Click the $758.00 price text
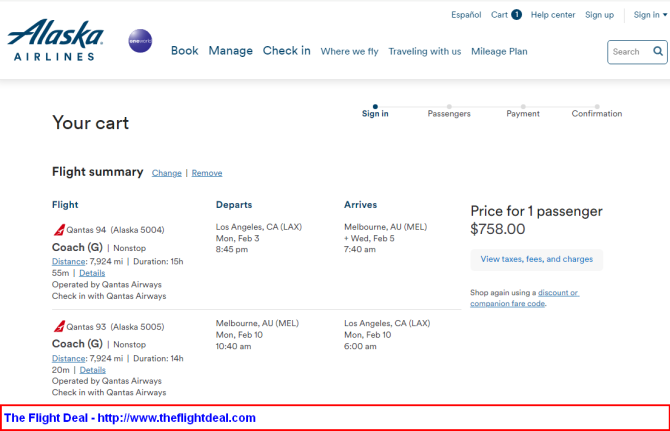The width and height of the screenshot is (670, 431). point(498,229)
